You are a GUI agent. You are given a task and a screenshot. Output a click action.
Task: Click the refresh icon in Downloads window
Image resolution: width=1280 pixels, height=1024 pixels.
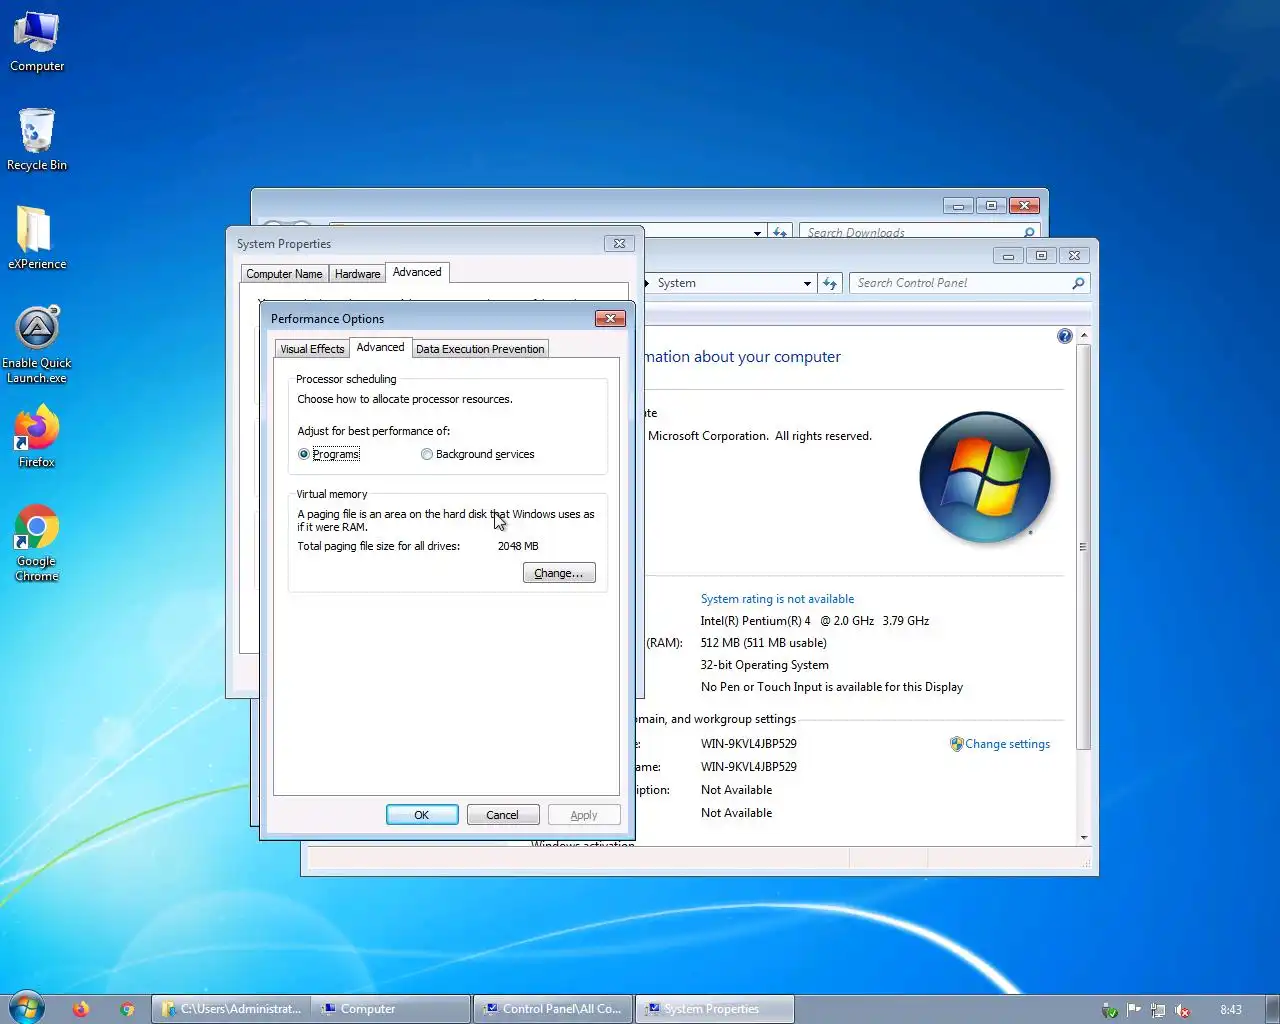click(x=781, y=232)
